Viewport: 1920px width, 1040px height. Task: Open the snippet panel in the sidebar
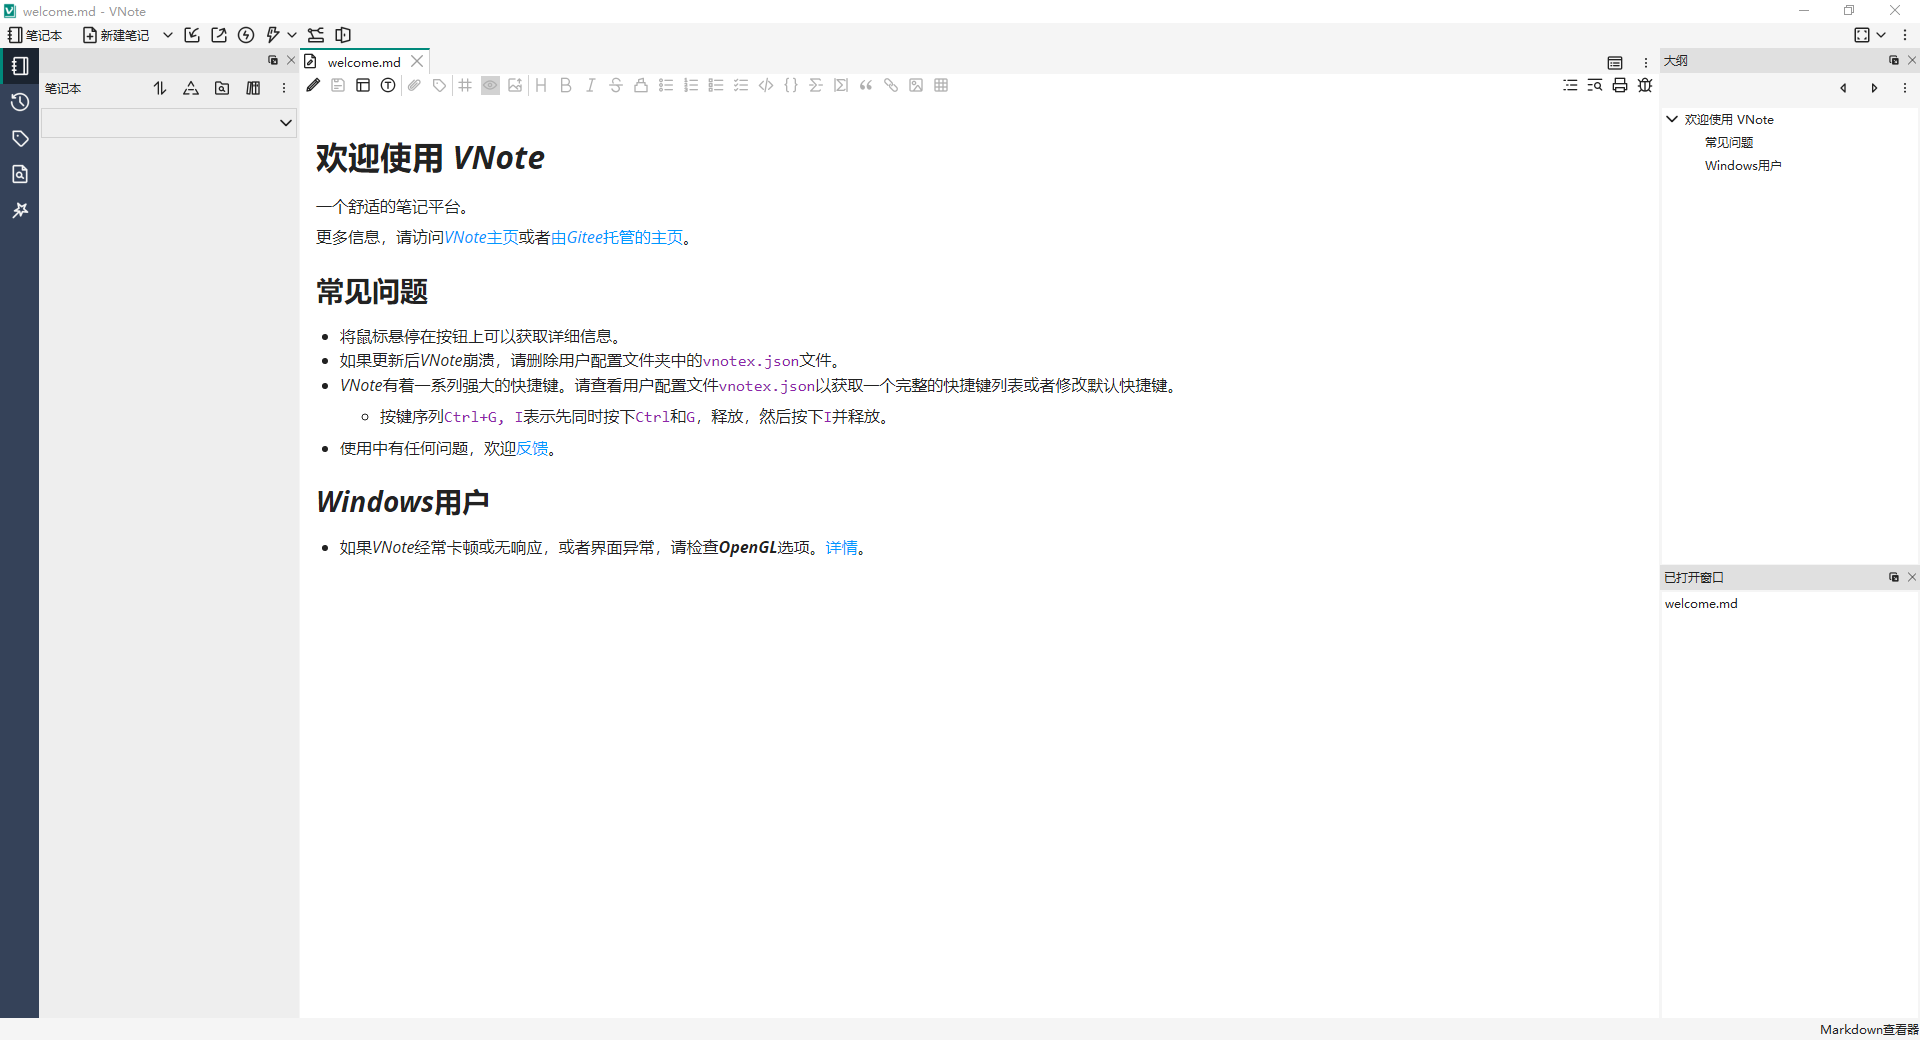[x=20, y=210]
